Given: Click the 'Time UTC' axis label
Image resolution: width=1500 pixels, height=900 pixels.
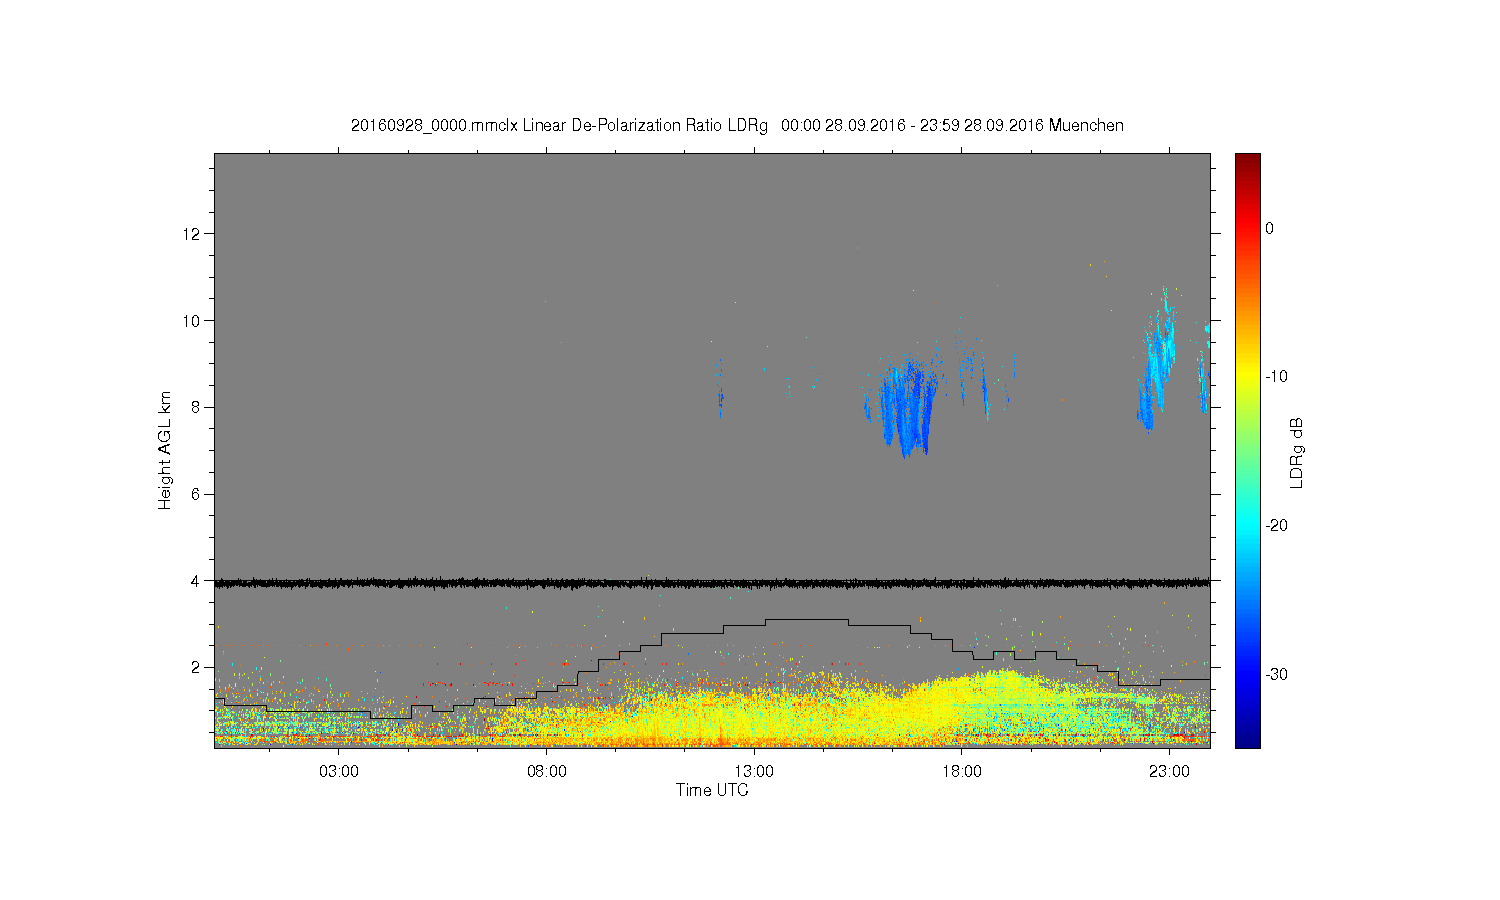Looking at the screenshot, I should click(x=712, y=790).
